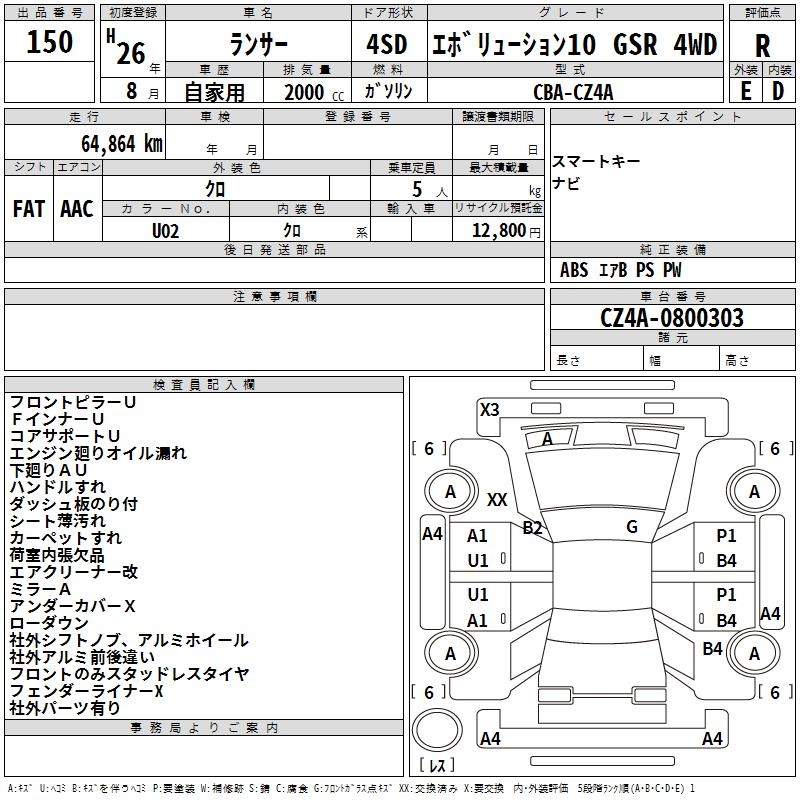Select the shift type FAT

click(29, 209)
